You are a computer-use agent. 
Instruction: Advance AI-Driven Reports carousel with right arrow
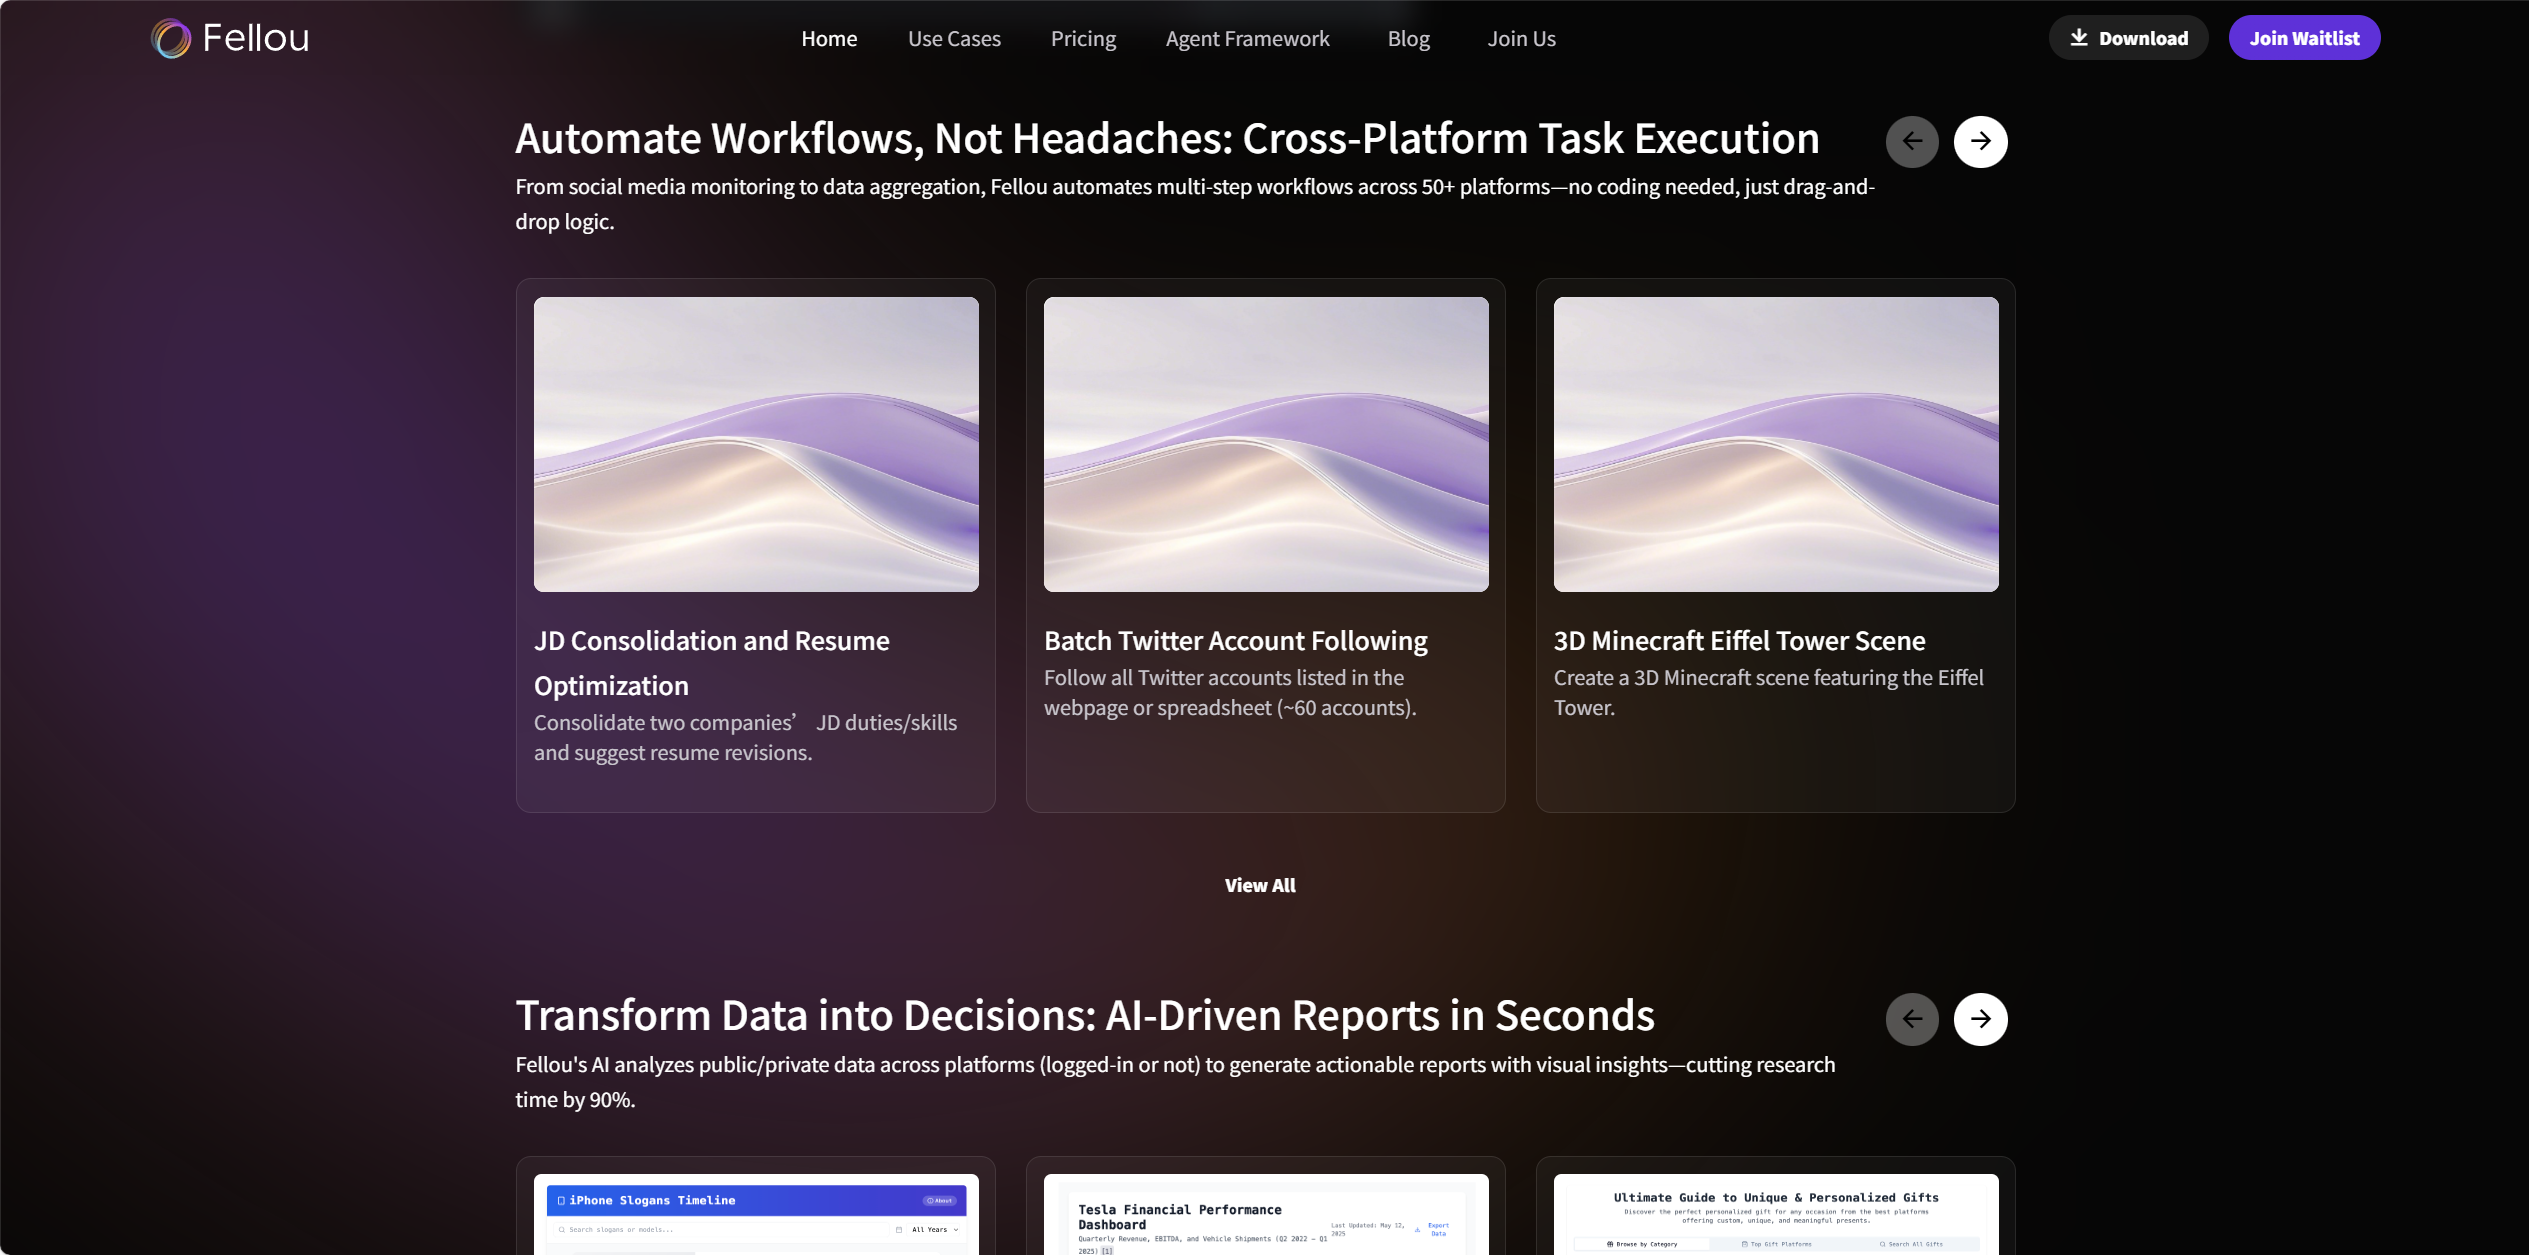1980,1019
